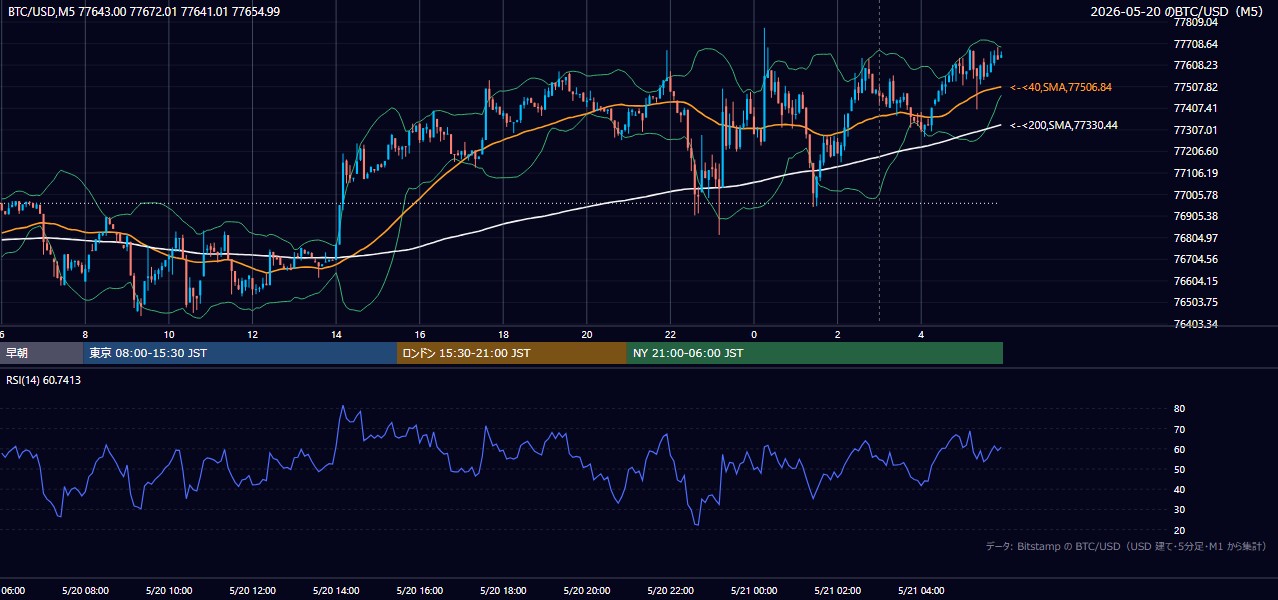Click the "2026-05-20 のBTC/USD (M5)" chart title
This screenshot has width=1278, height=600.
tap(1177, 12)
